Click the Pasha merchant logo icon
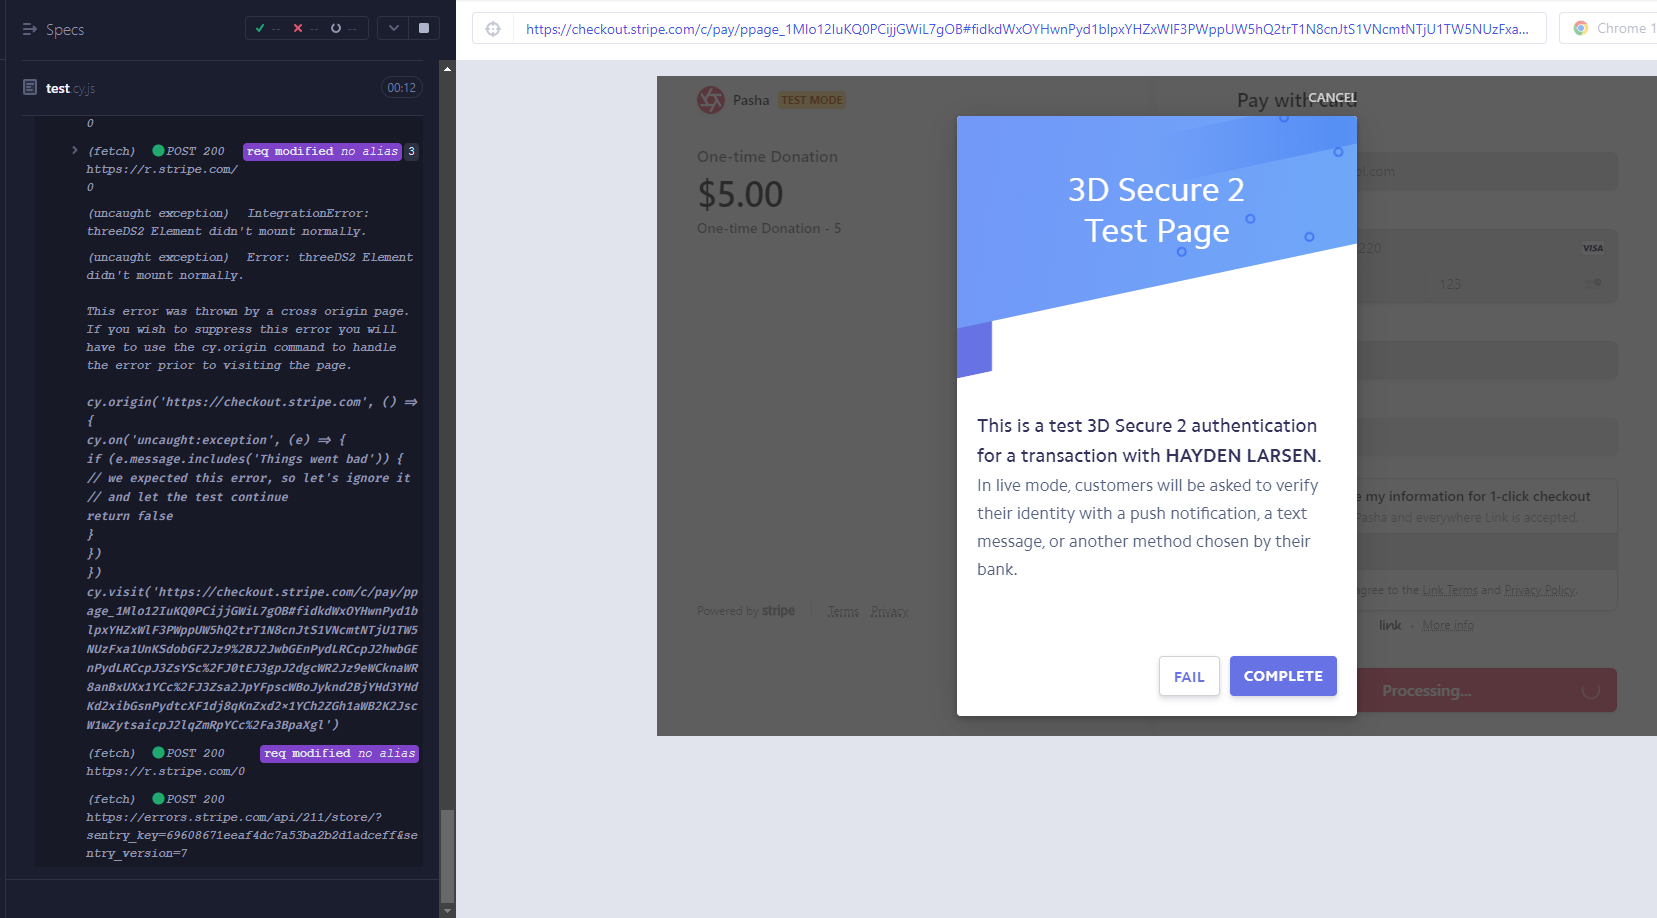 [x=711, y=100]
